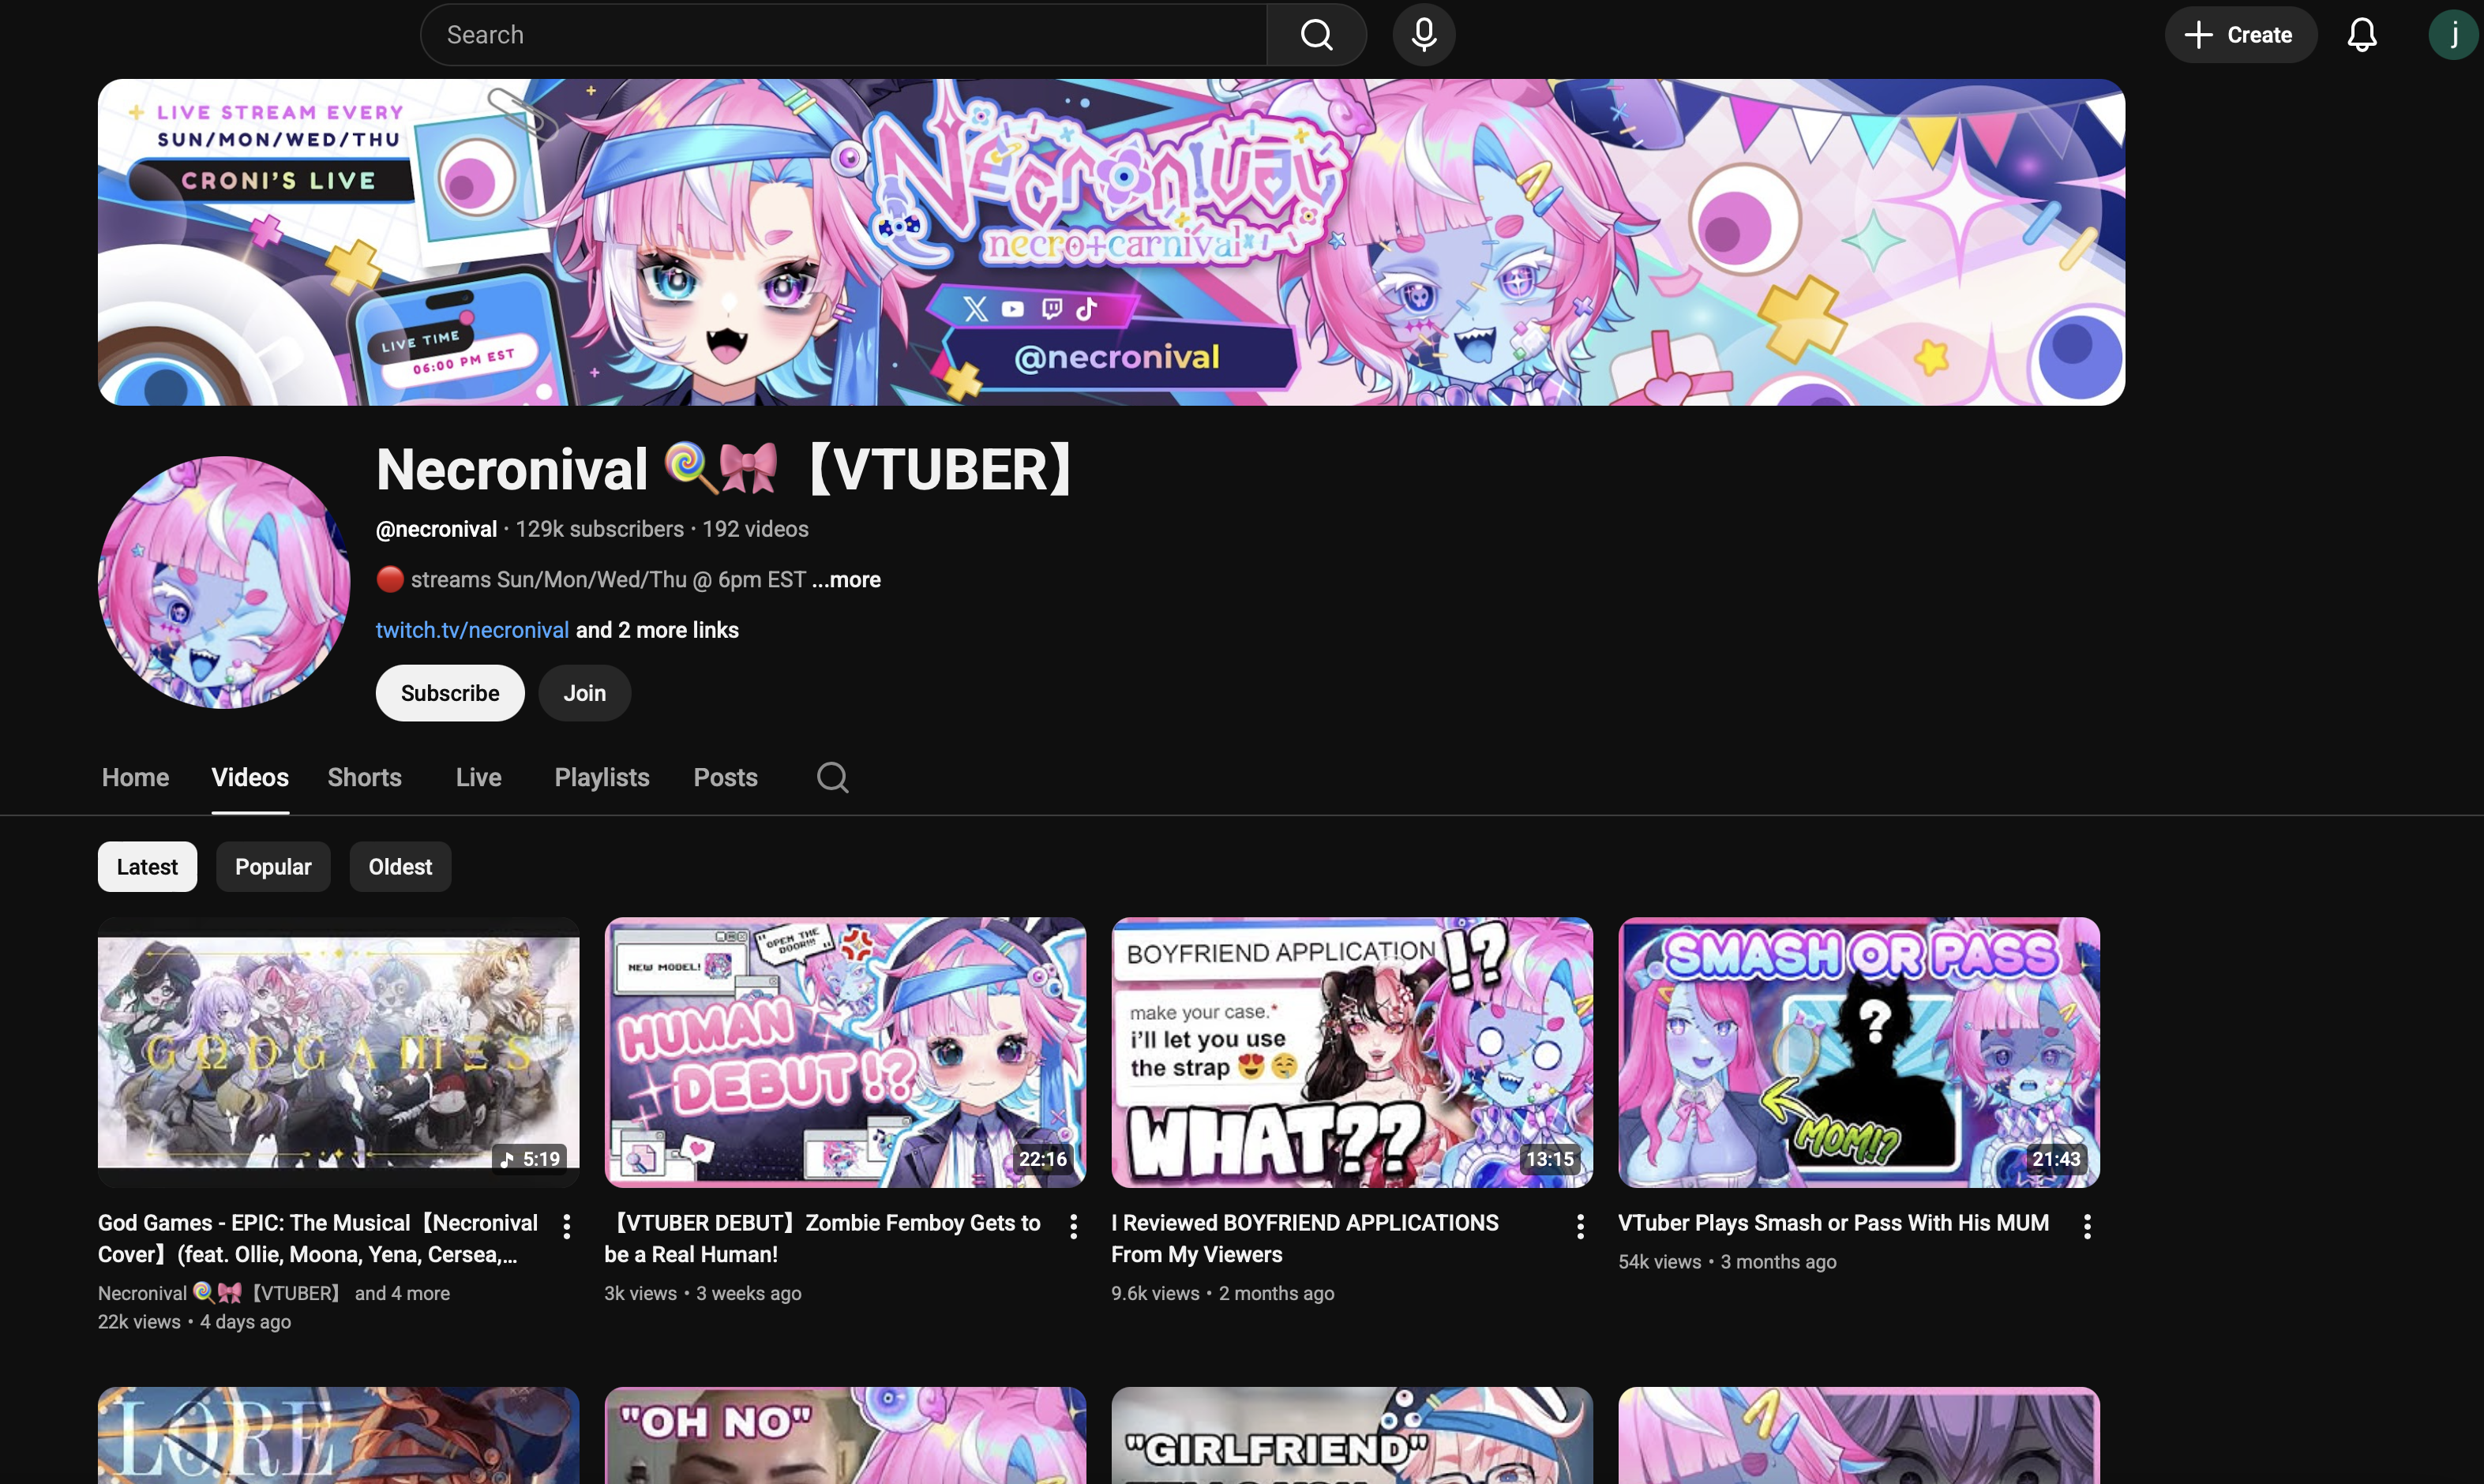Open the twitch.tv/necronival link
This screenshot has height=1484, width=2484.
pyautogui.click(x=472, y=630)
